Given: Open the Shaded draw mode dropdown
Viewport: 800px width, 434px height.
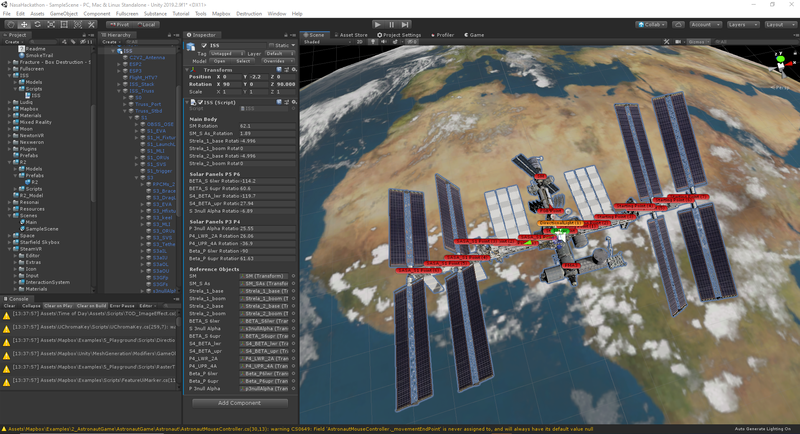Looking at the screenshot, I should click(327, 42).
